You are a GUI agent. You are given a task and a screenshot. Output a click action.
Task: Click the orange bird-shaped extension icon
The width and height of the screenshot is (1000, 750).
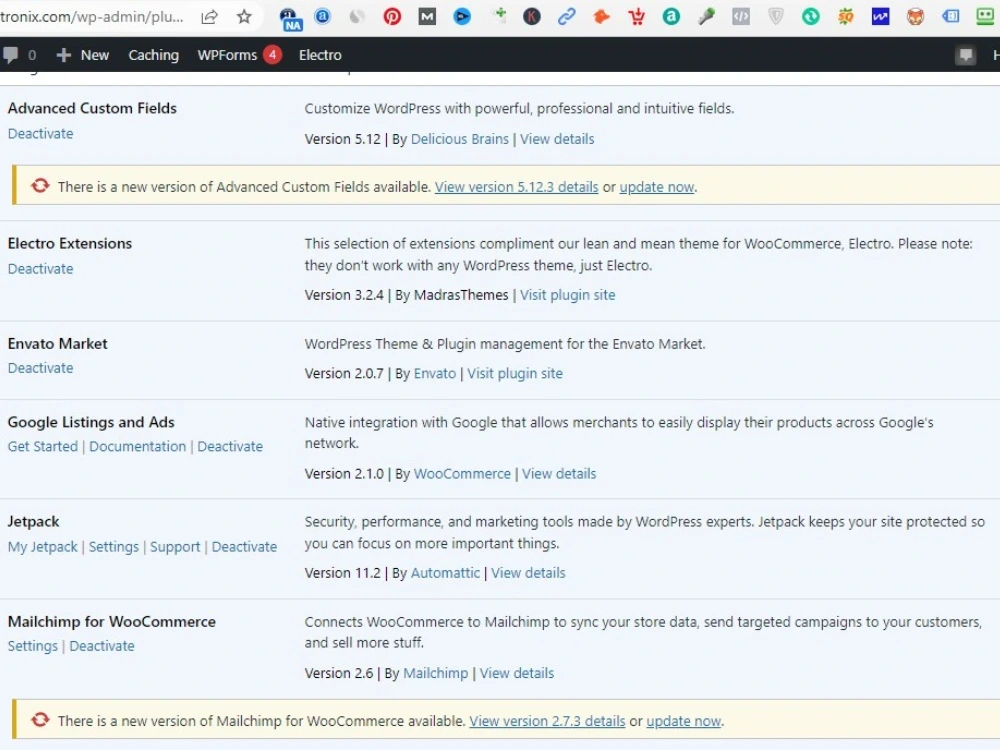601,17
